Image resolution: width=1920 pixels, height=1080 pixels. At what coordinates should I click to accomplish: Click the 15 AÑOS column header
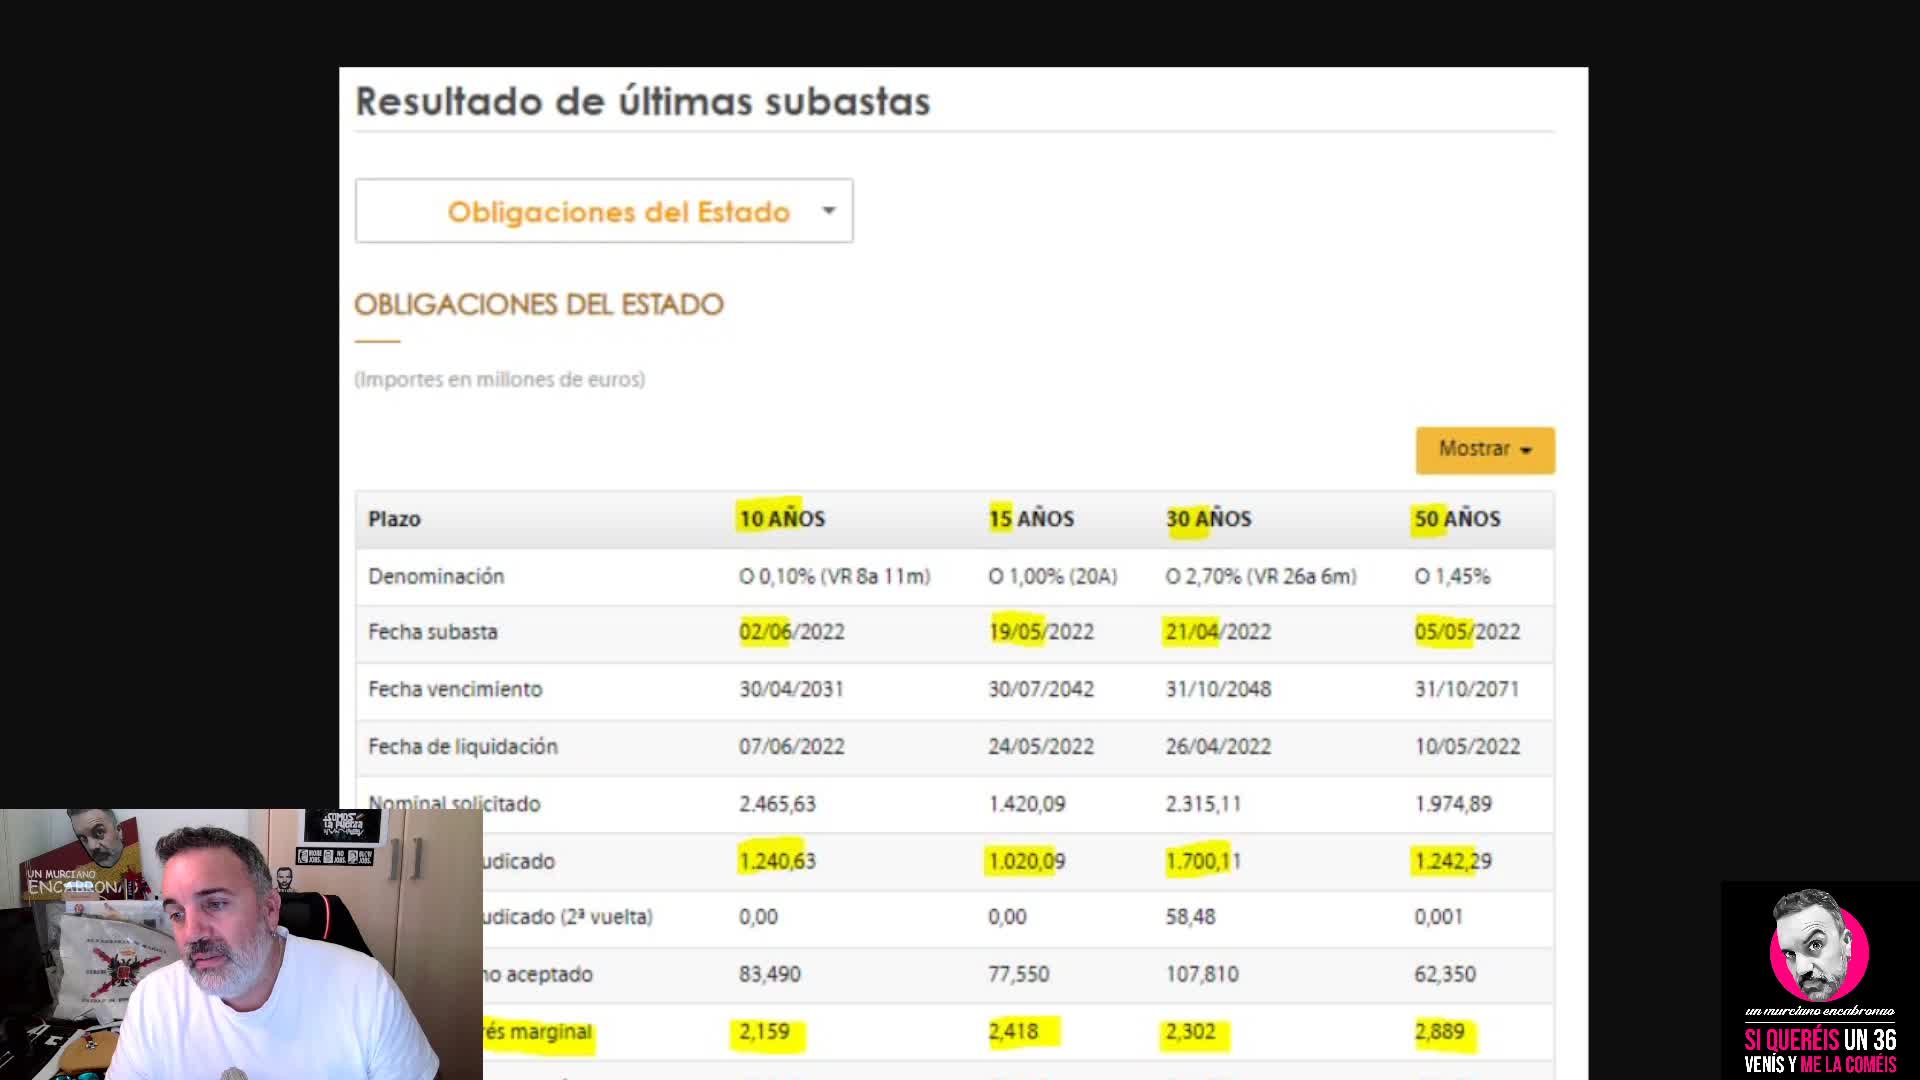click(x=1031, y=519)
